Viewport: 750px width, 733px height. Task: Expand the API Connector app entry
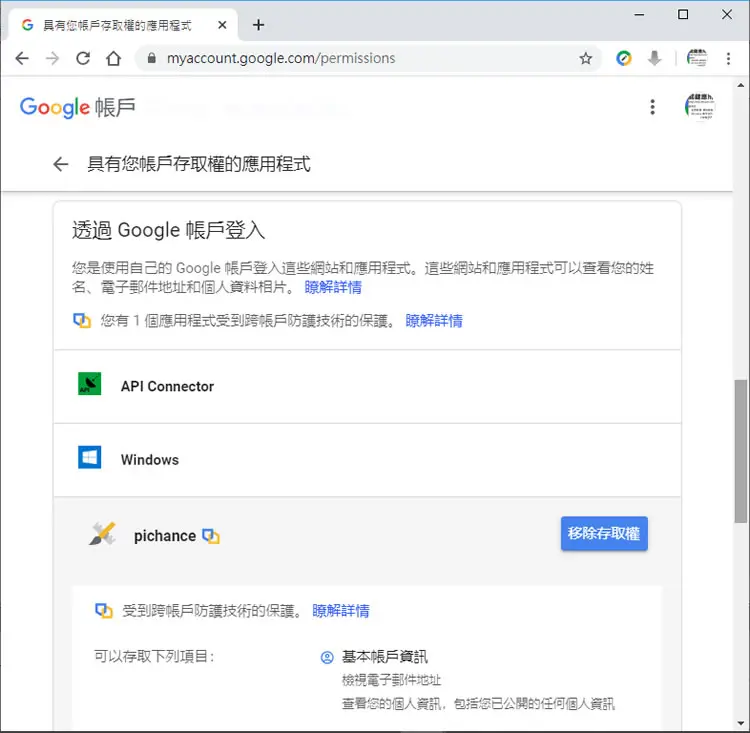pyautogui.click(x=367, y=386)
